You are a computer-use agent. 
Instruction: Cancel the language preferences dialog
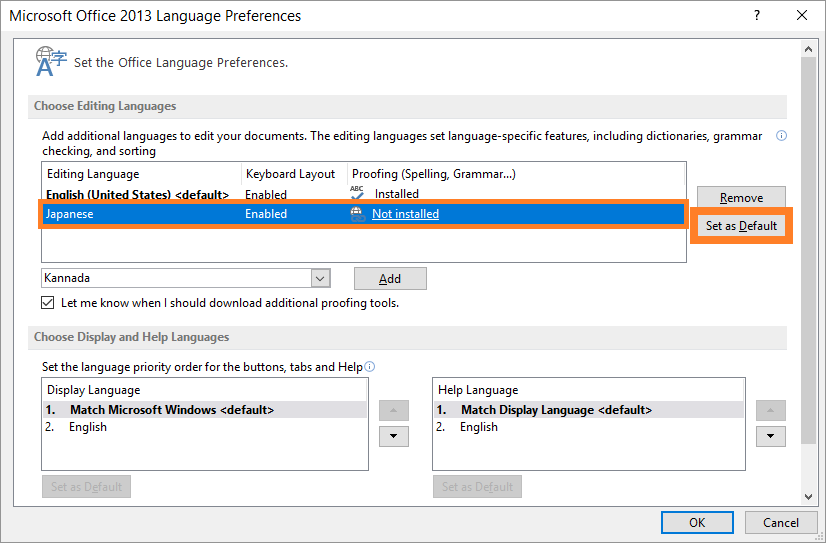(x=781, y=522)
